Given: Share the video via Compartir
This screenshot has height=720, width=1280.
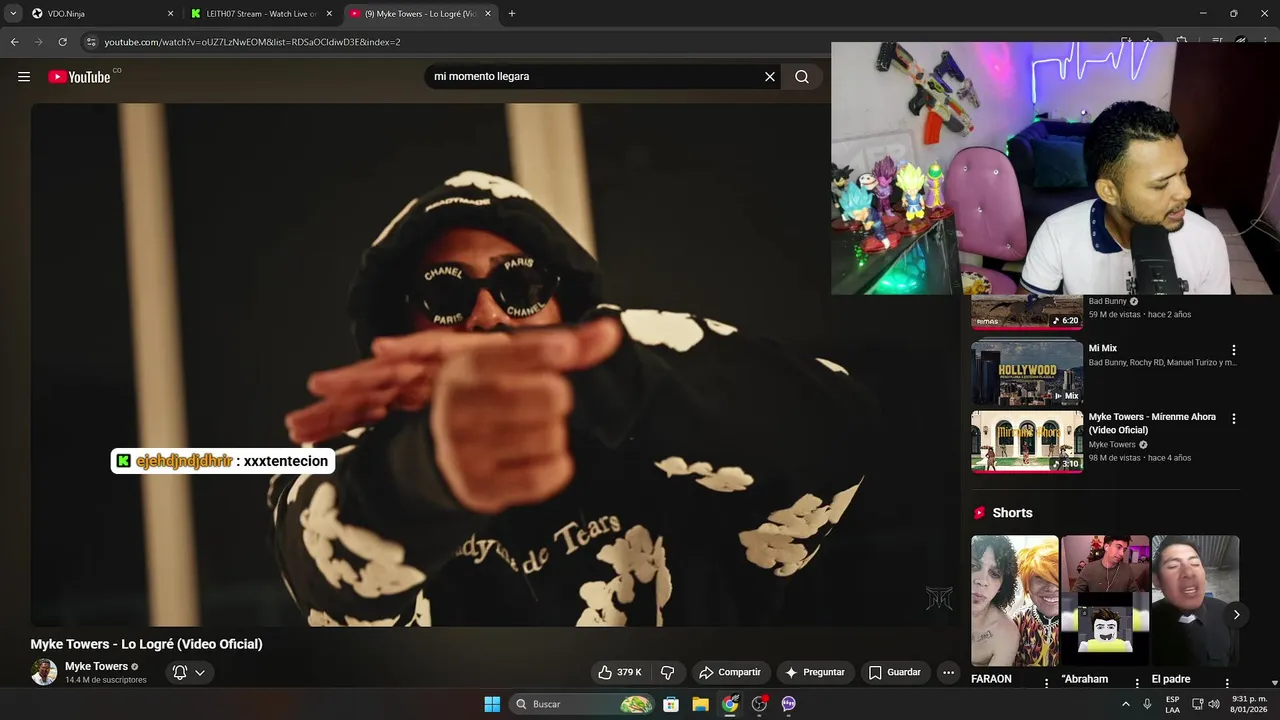Looking at the screenshot, I should (x=730, y=672).
